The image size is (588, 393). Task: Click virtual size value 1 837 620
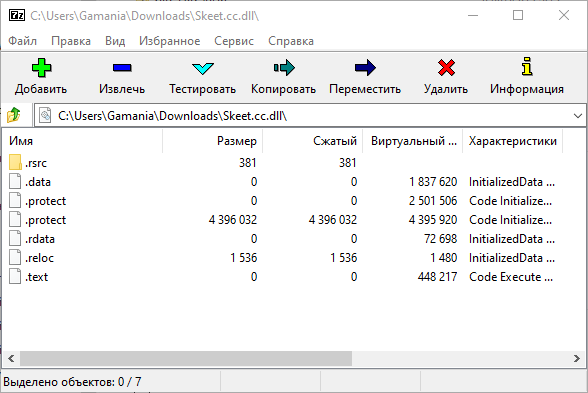433,182
